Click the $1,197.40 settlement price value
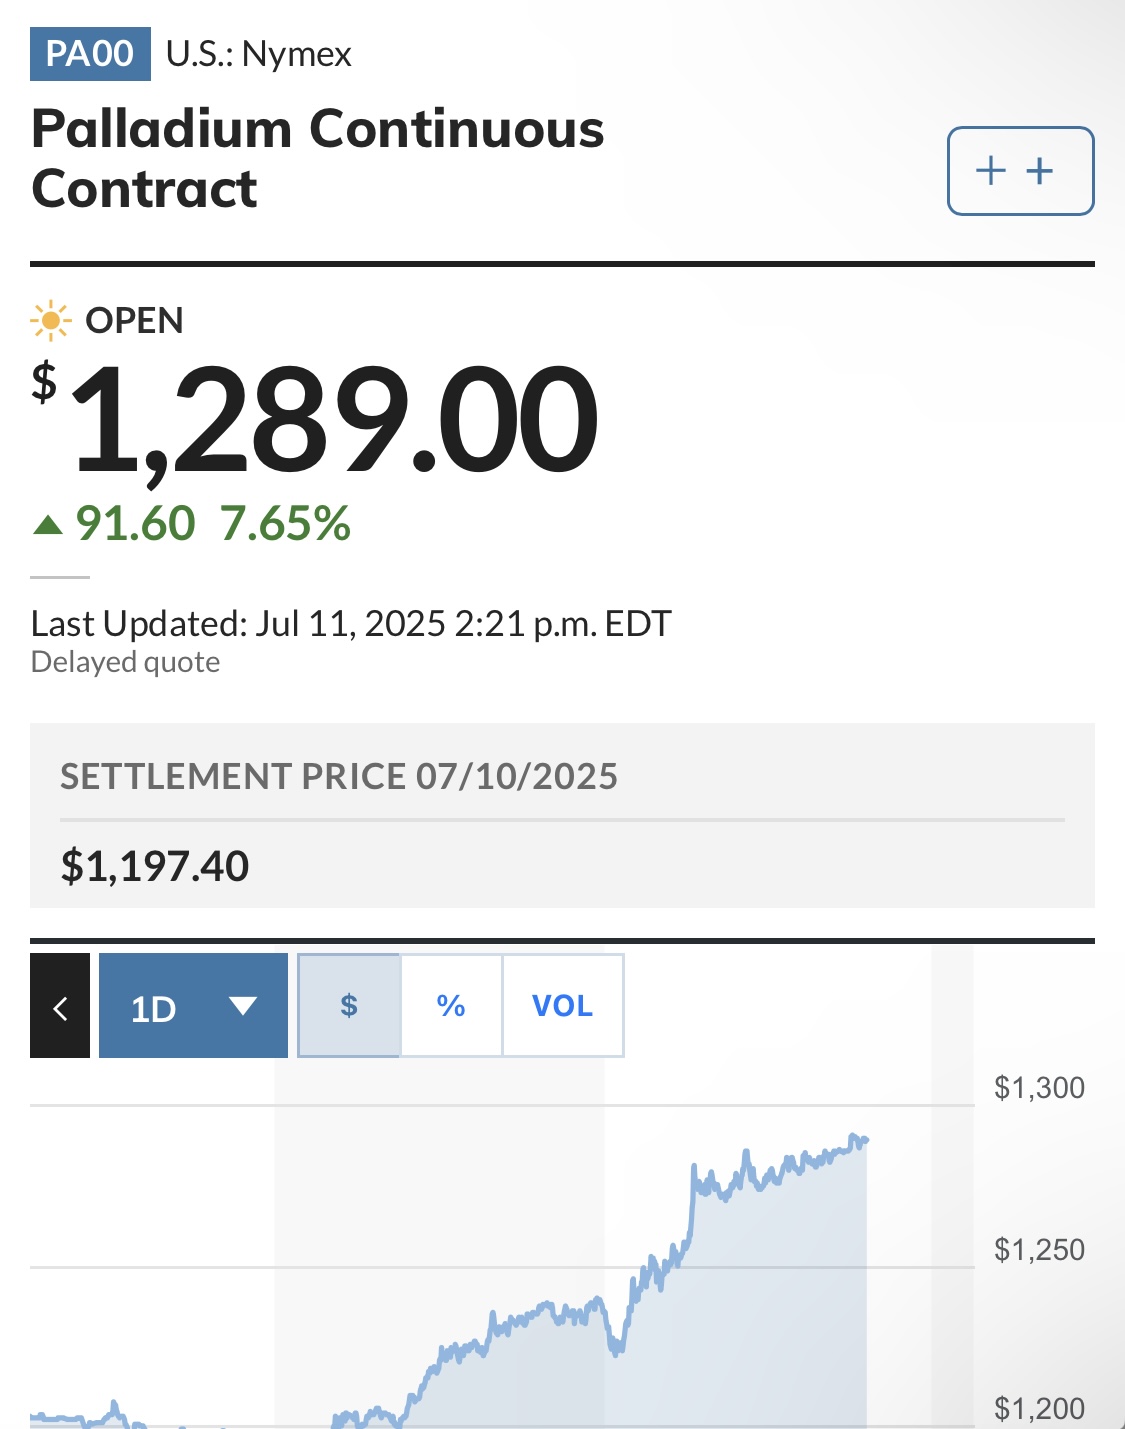Viewport: 1125px width, 1429px height. pyautogui.click(x=155, y=866)
